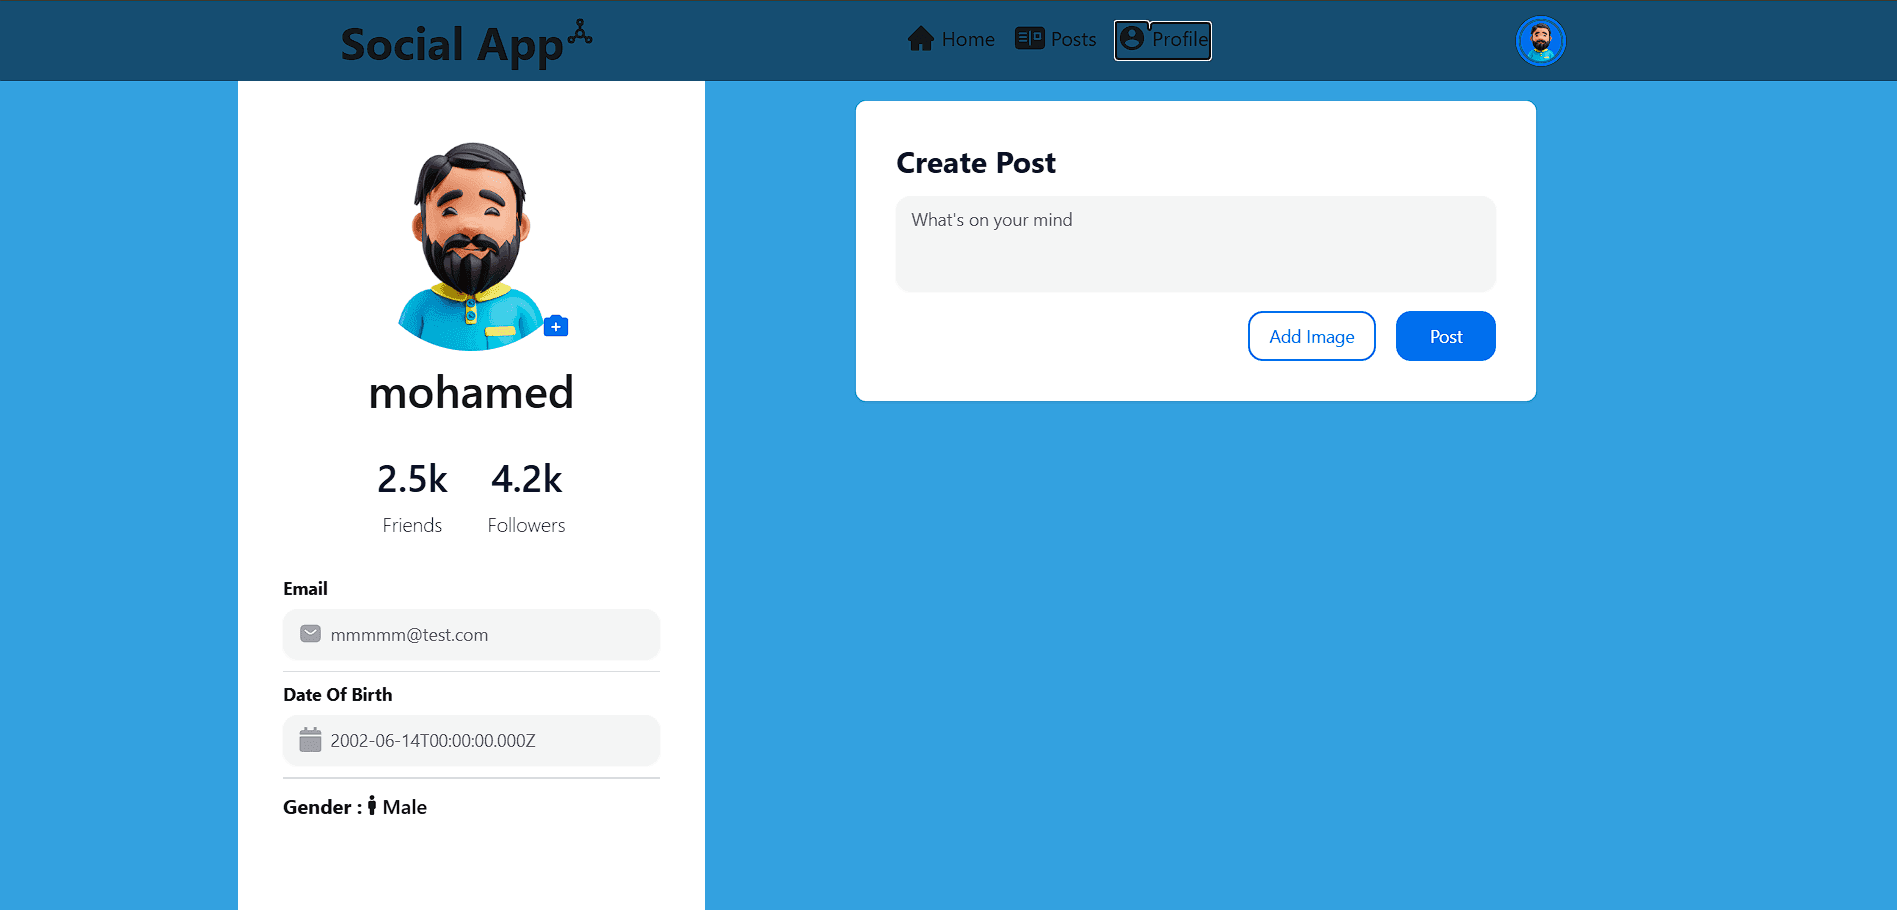The image size is (1897, 910).
Task: Click the network icon next to Social App
Action: tap(580, 32)
